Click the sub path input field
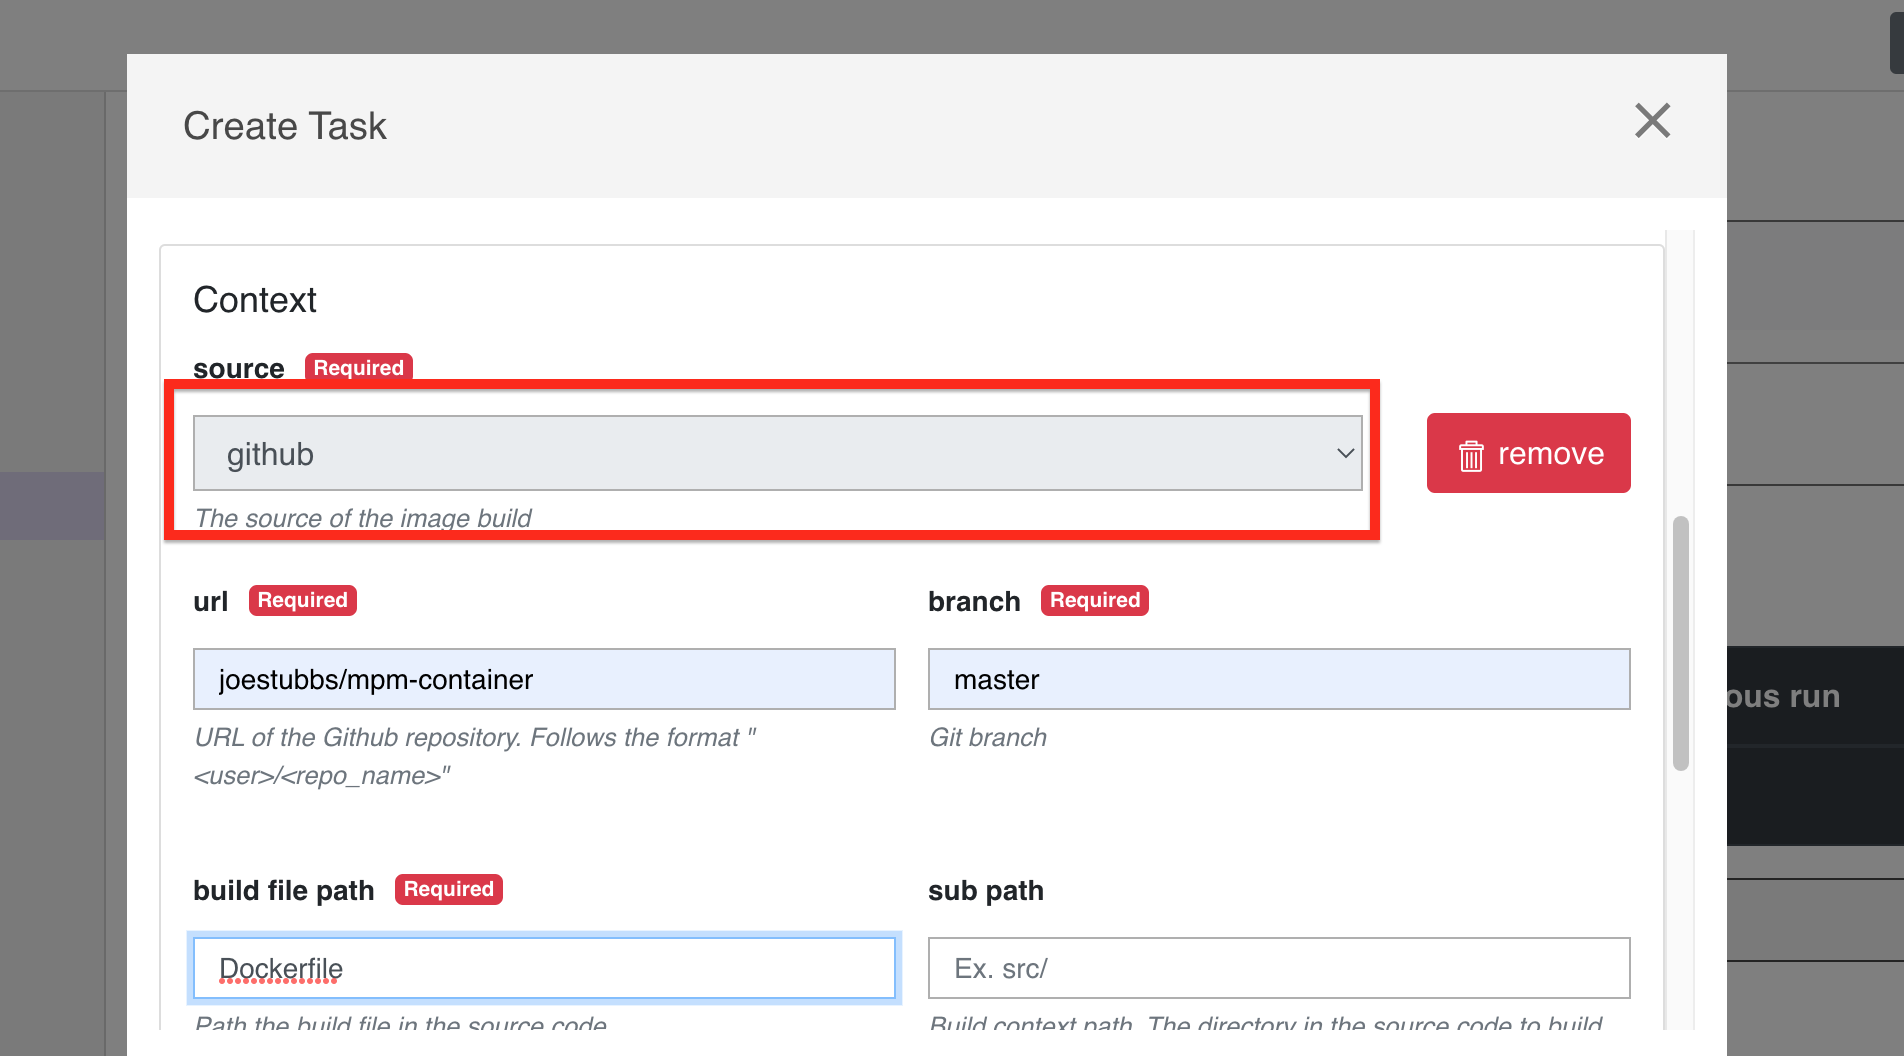Screen dimensions: 1904x1056 point(1279,968)
